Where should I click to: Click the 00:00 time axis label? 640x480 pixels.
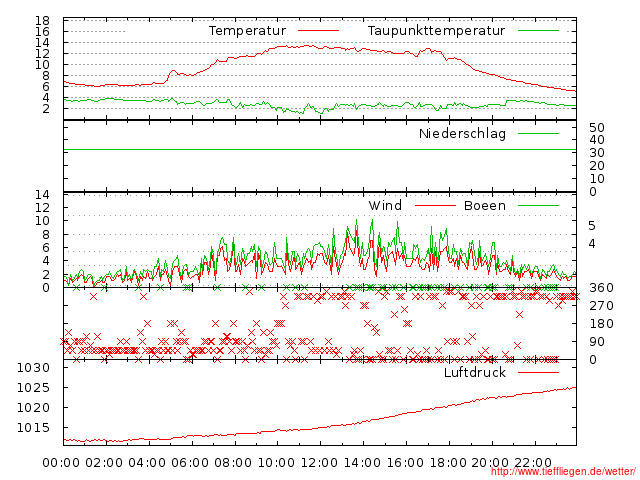click(x=61, y=462)
